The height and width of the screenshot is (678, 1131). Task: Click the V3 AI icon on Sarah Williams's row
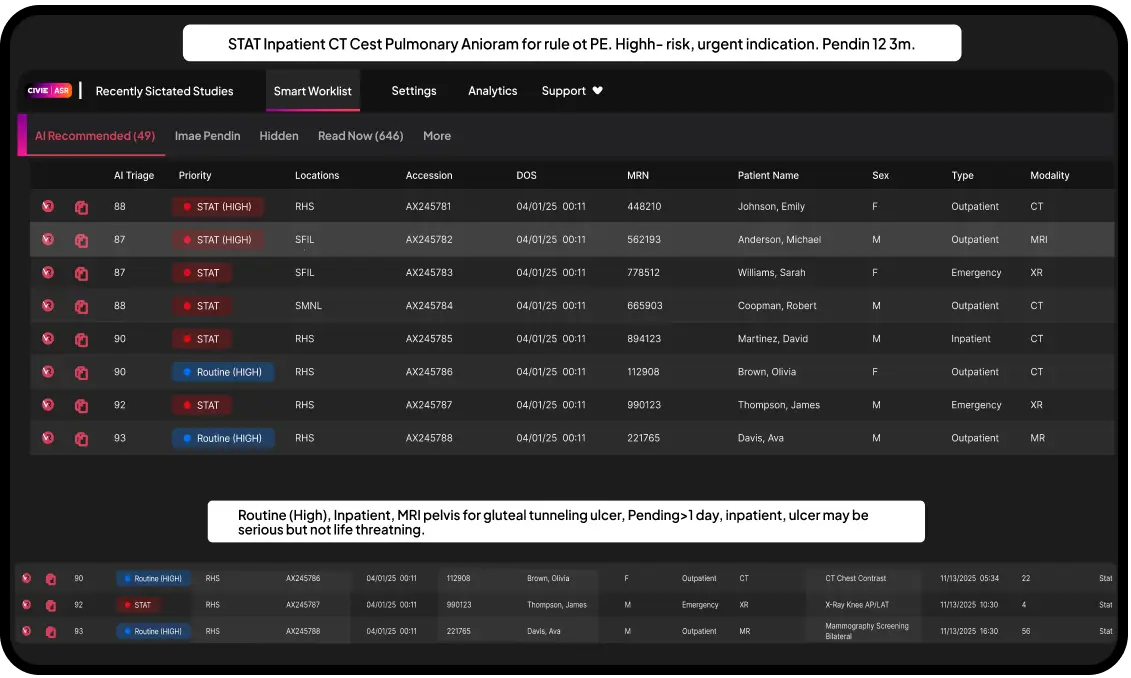point(47,272)
